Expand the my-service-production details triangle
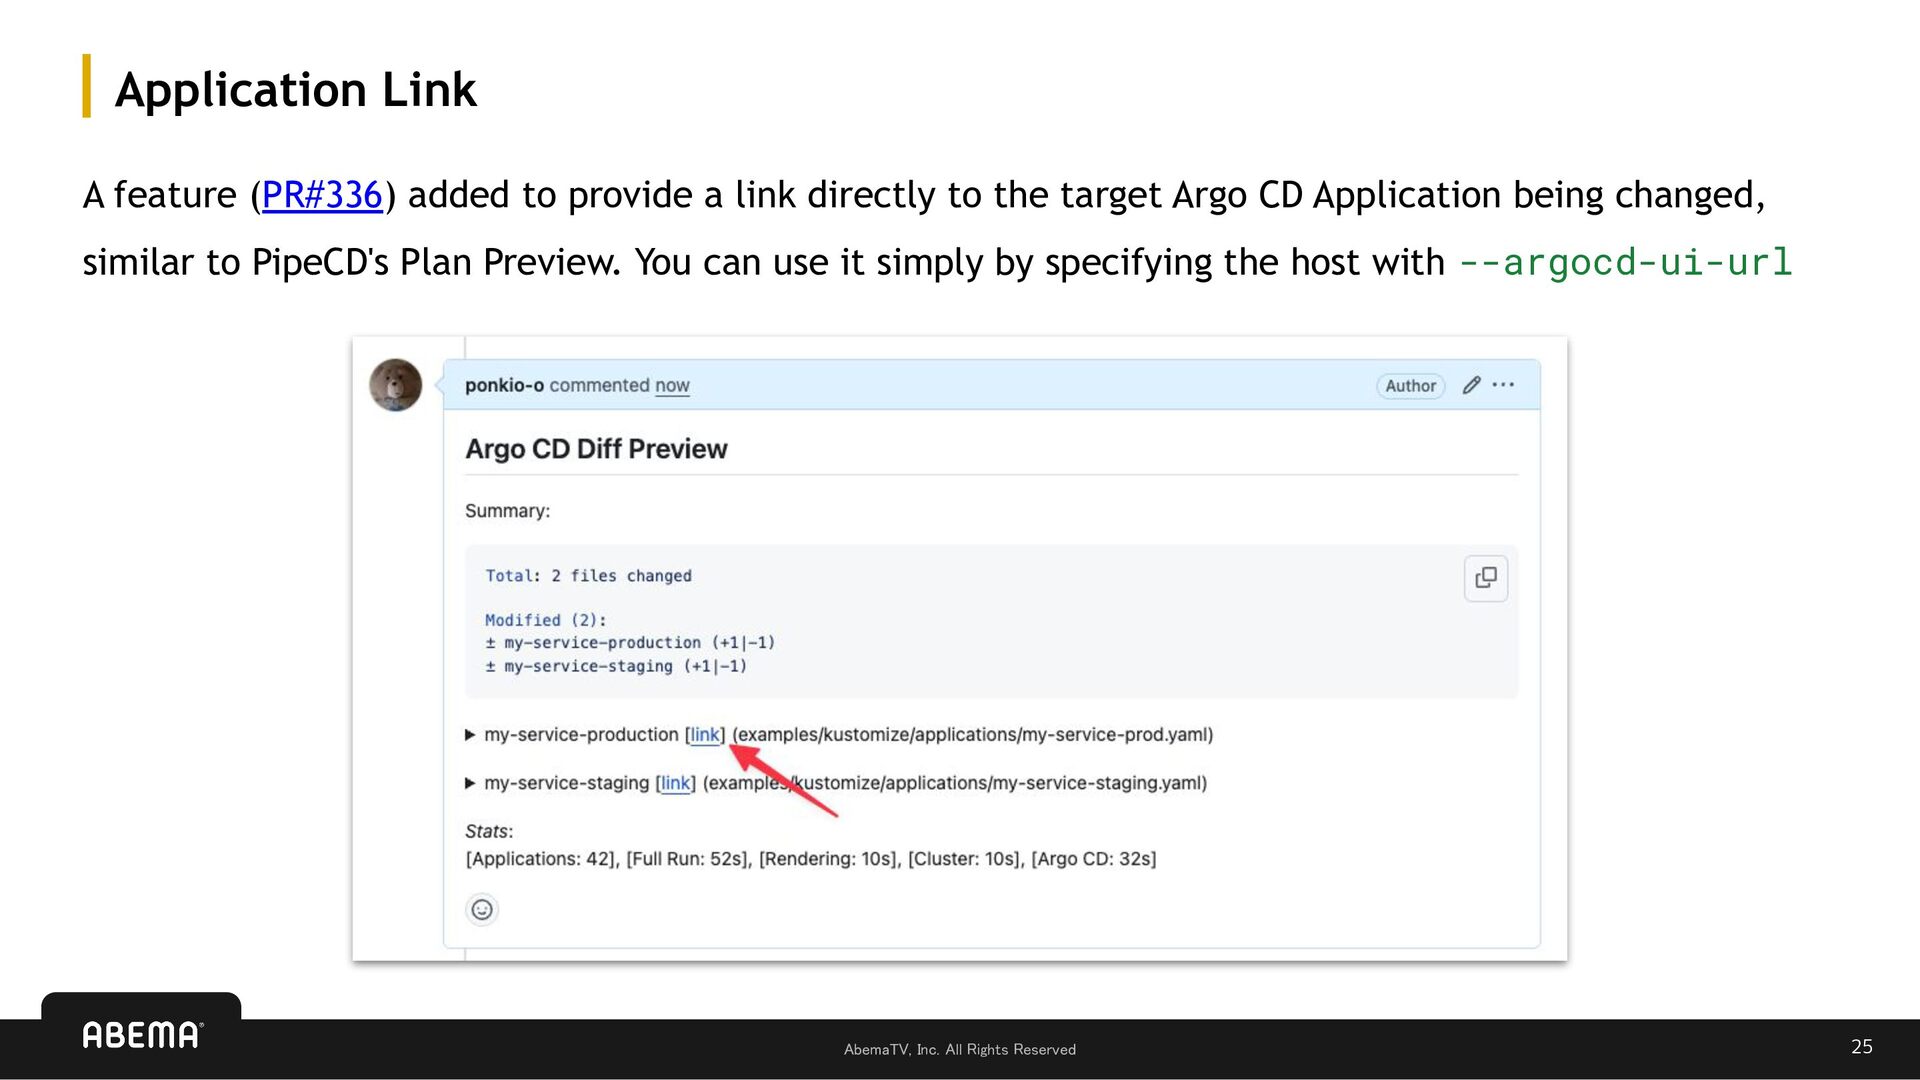The image size is (1920, 1080). point(470,735)
